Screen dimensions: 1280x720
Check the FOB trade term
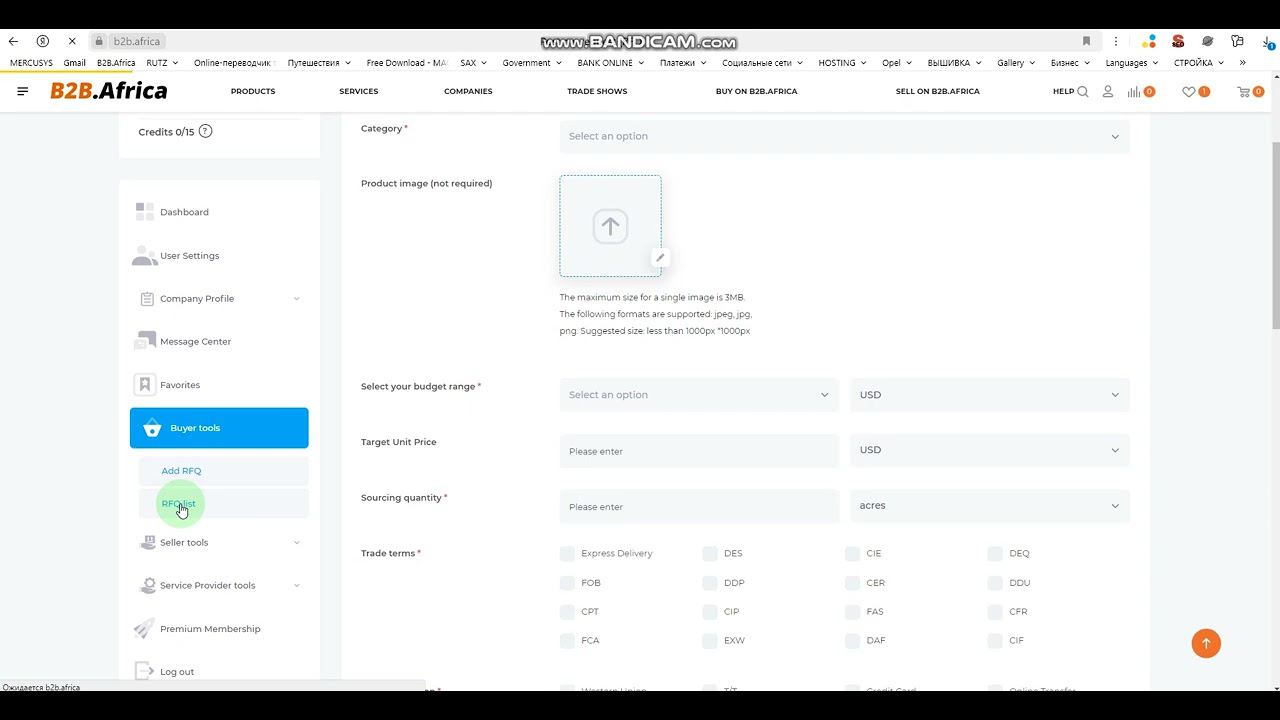(x=568, y=582)
